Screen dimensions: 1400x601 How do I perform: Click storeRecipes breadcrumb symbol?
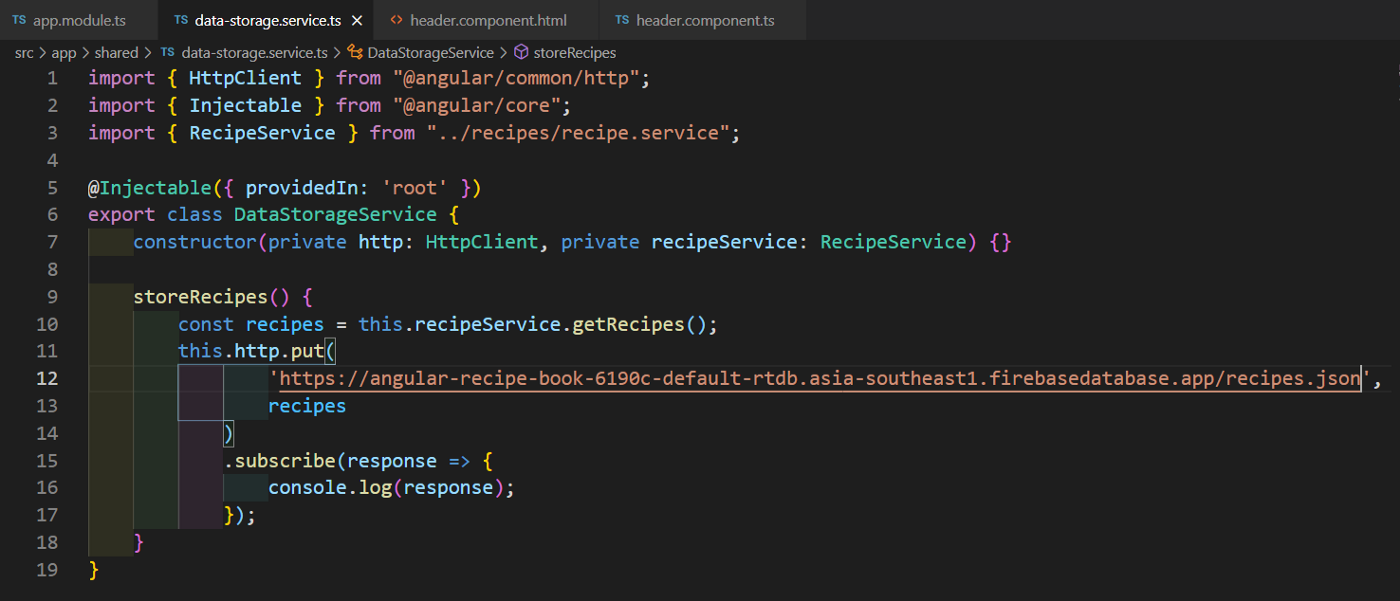coord(574,53)
